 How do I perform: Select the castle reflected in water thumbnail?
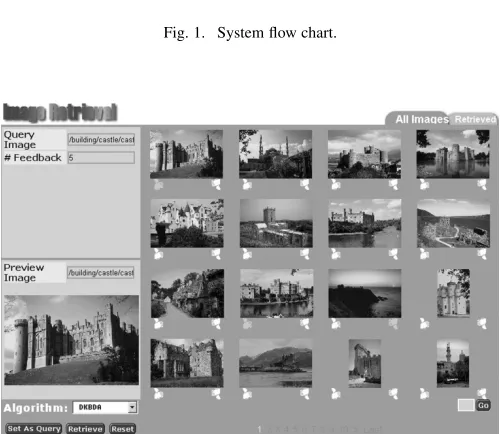[x=276, y=293]
